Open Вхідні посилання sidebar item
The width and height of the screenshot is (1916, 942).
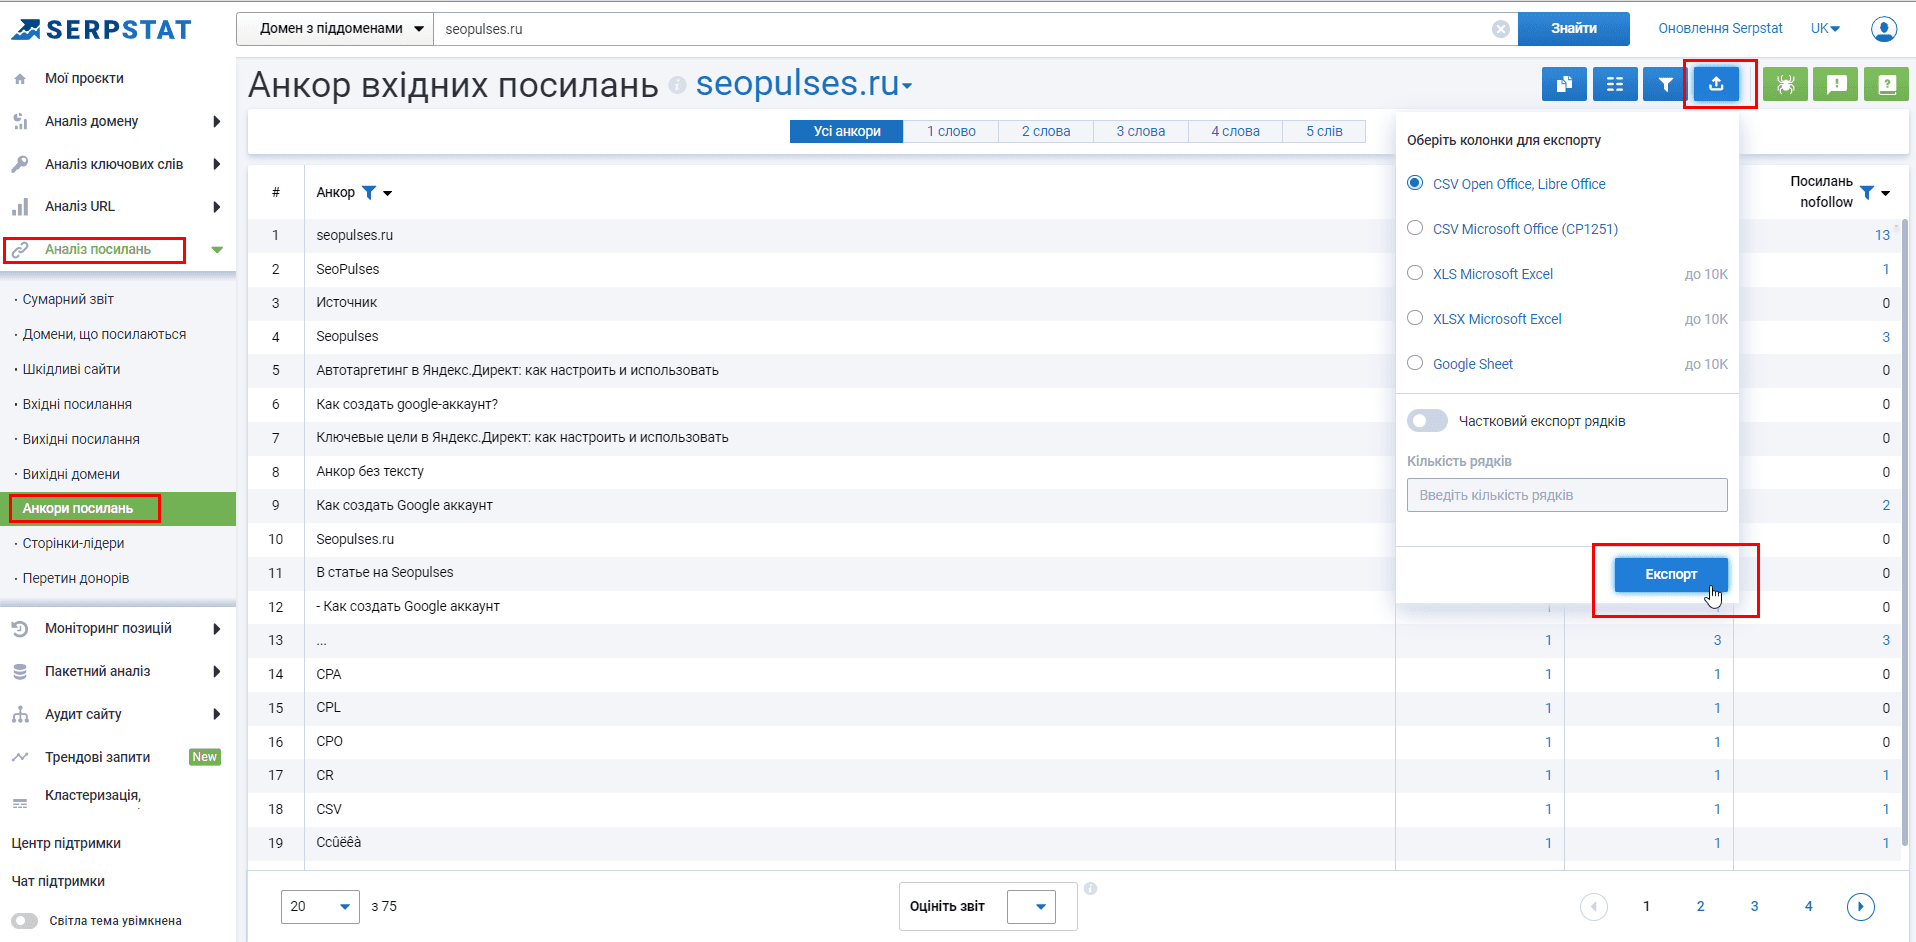(x=77, y=404)
